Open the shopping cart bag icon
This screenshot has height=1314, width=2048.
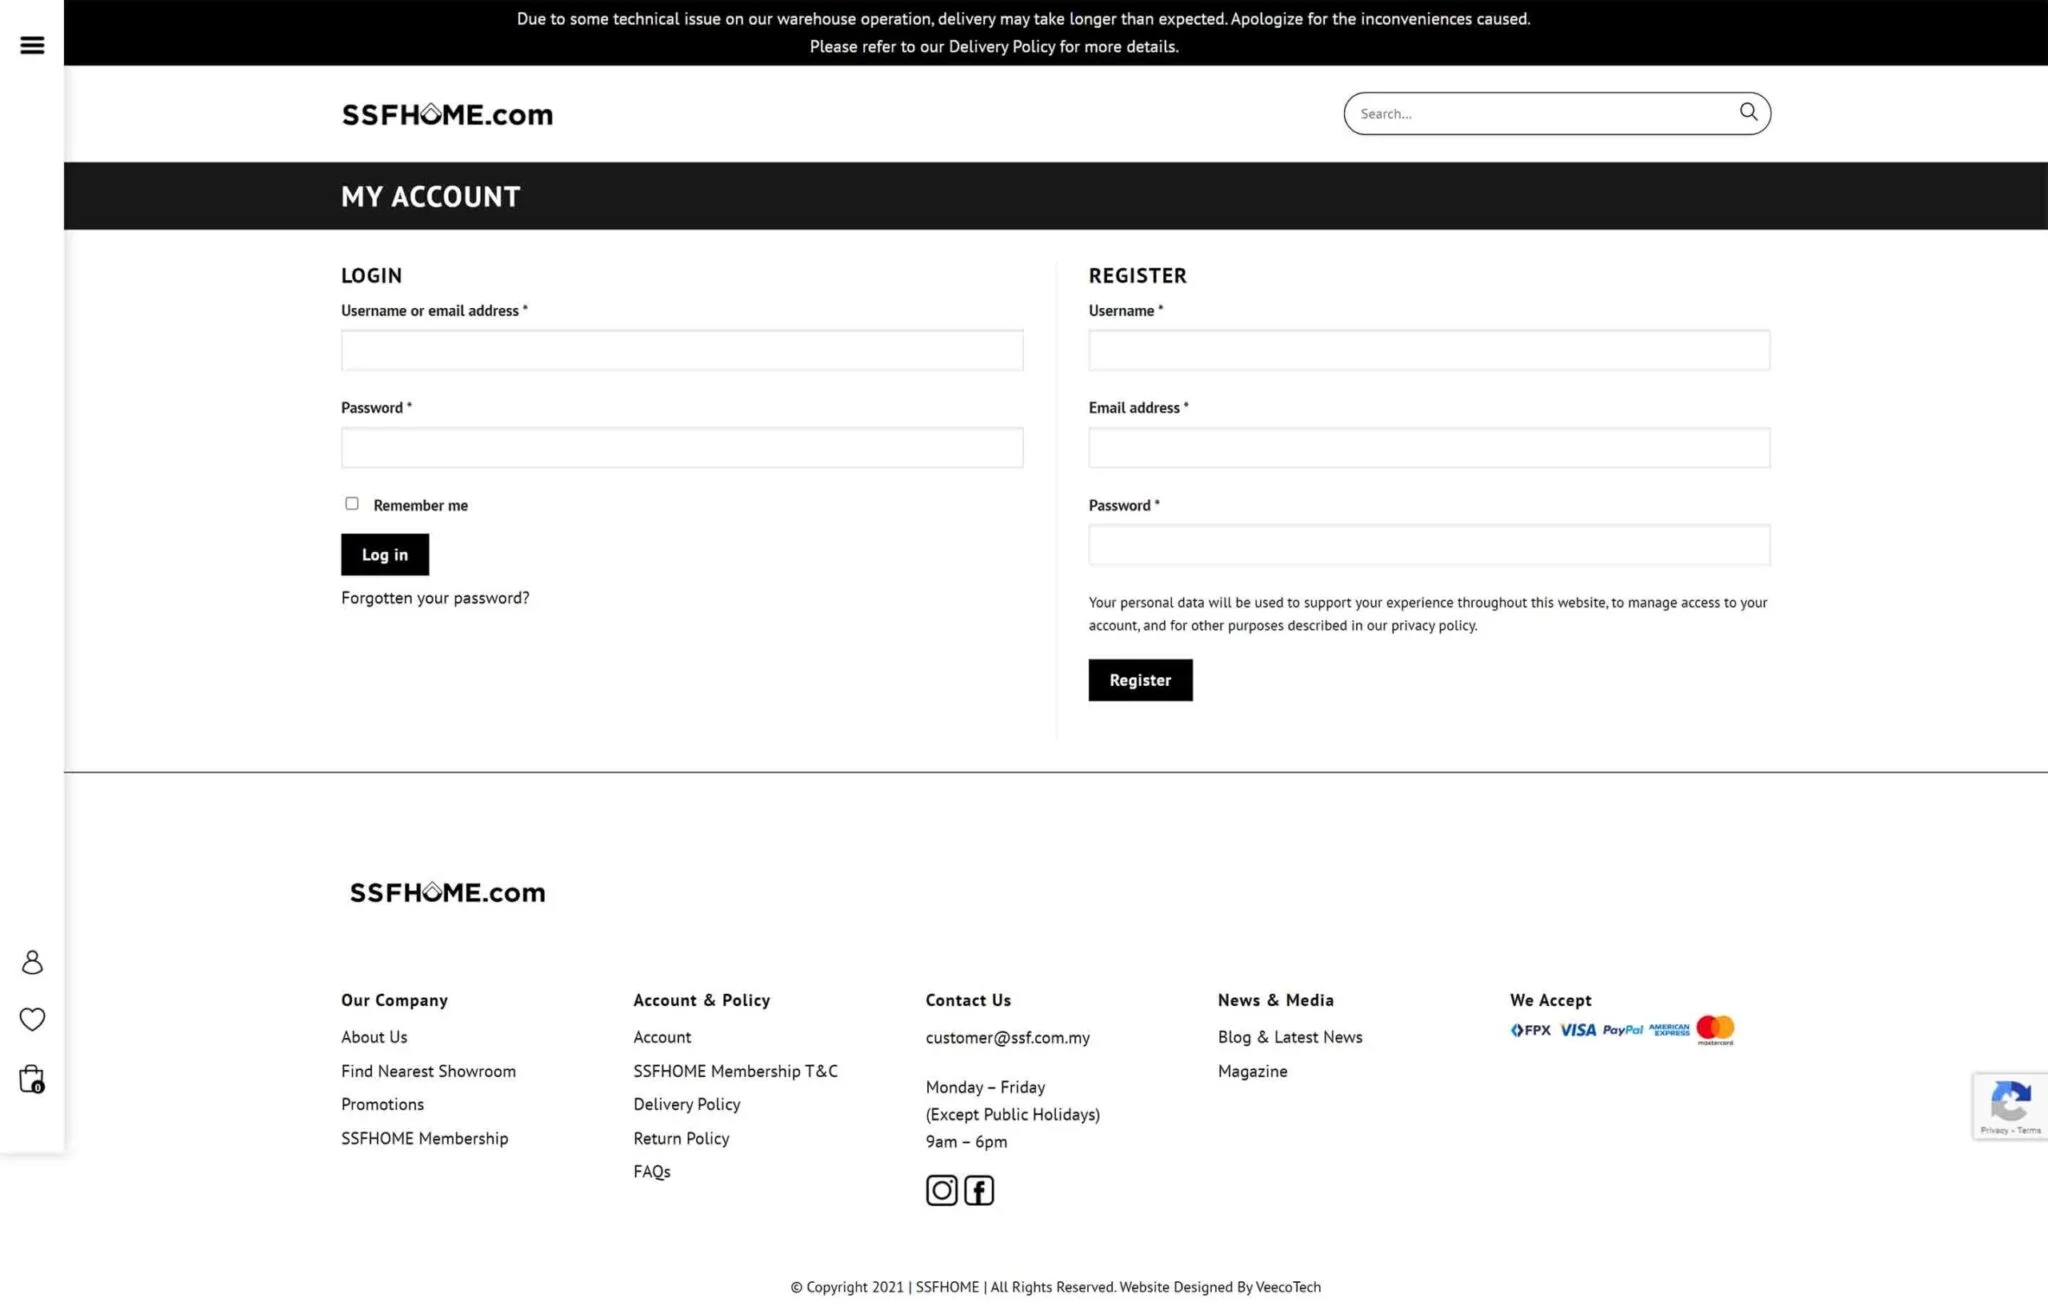[x=32, y=1079]
